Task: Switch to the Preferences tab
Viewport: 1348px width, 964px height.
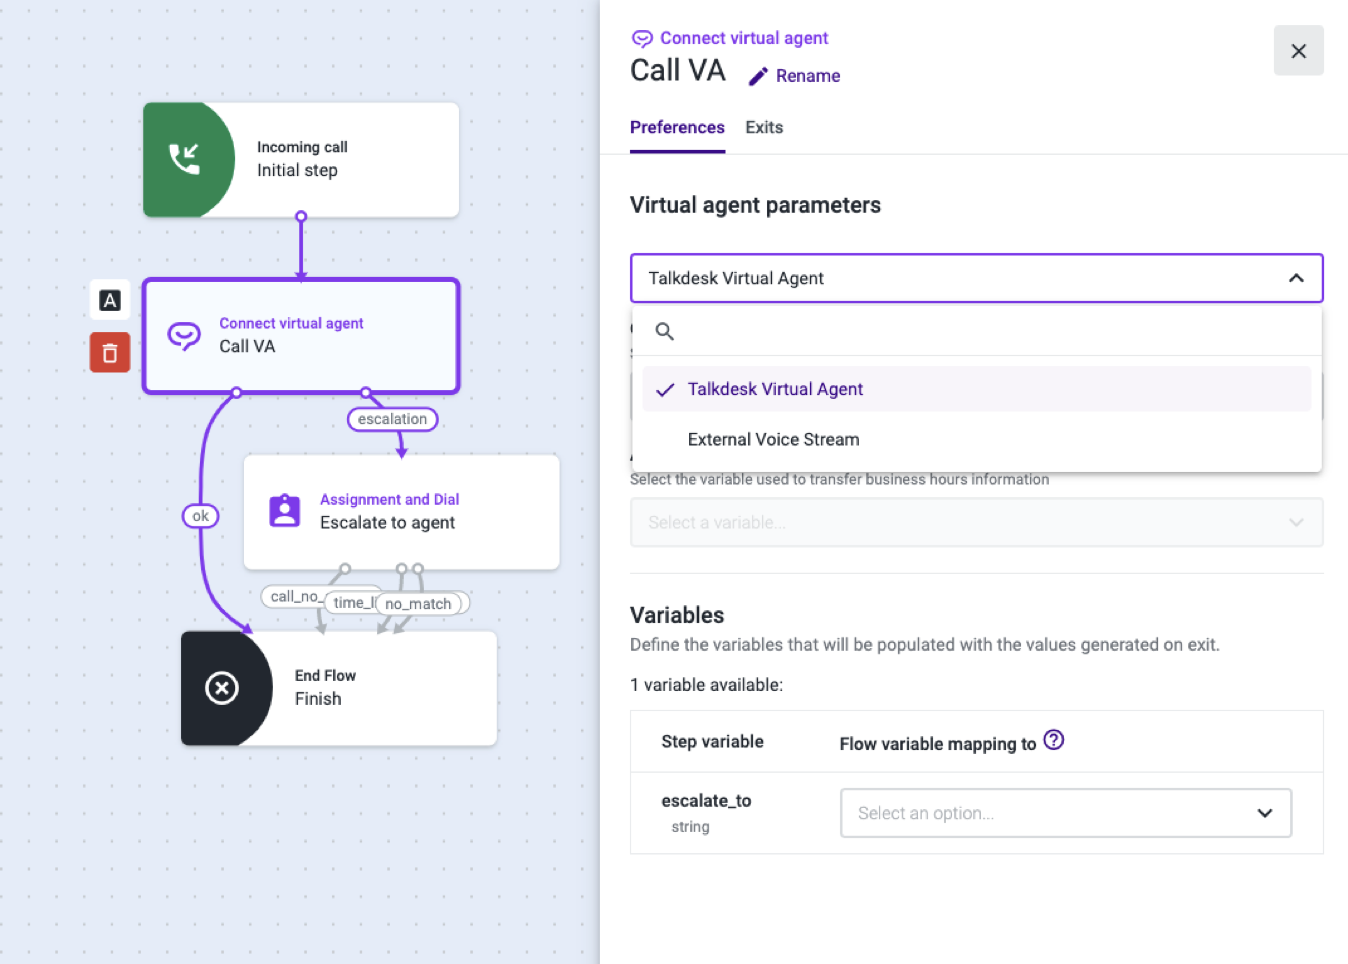Action: (x=677, y=128)
